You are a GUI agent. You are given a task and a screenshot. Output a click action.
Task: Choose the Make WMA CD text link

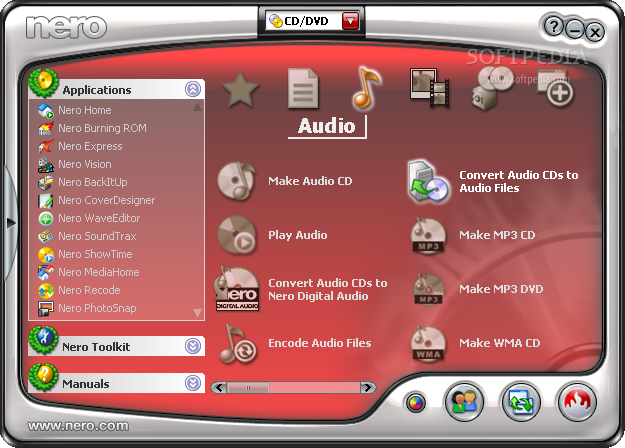tap(499, 343)
